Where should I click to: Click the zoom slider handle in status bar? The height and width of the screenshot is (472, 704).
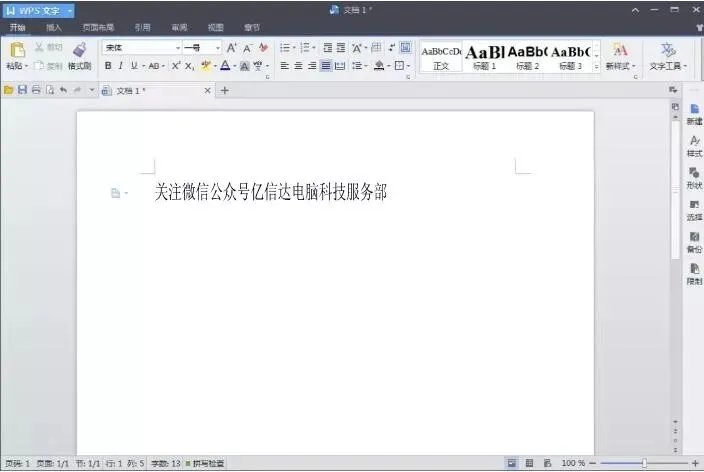pos(644,463)
